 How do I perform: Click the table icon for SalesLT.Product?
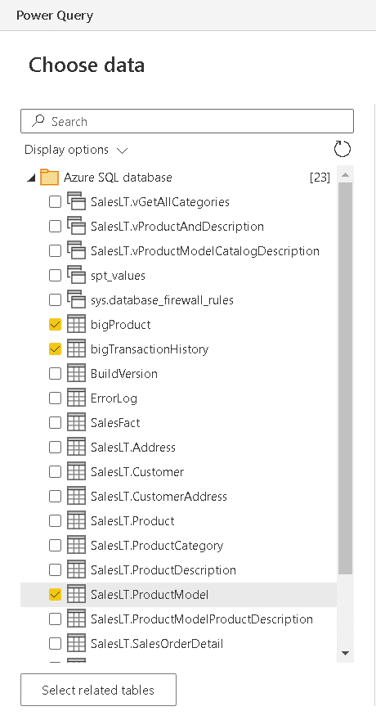click(76, 521)
